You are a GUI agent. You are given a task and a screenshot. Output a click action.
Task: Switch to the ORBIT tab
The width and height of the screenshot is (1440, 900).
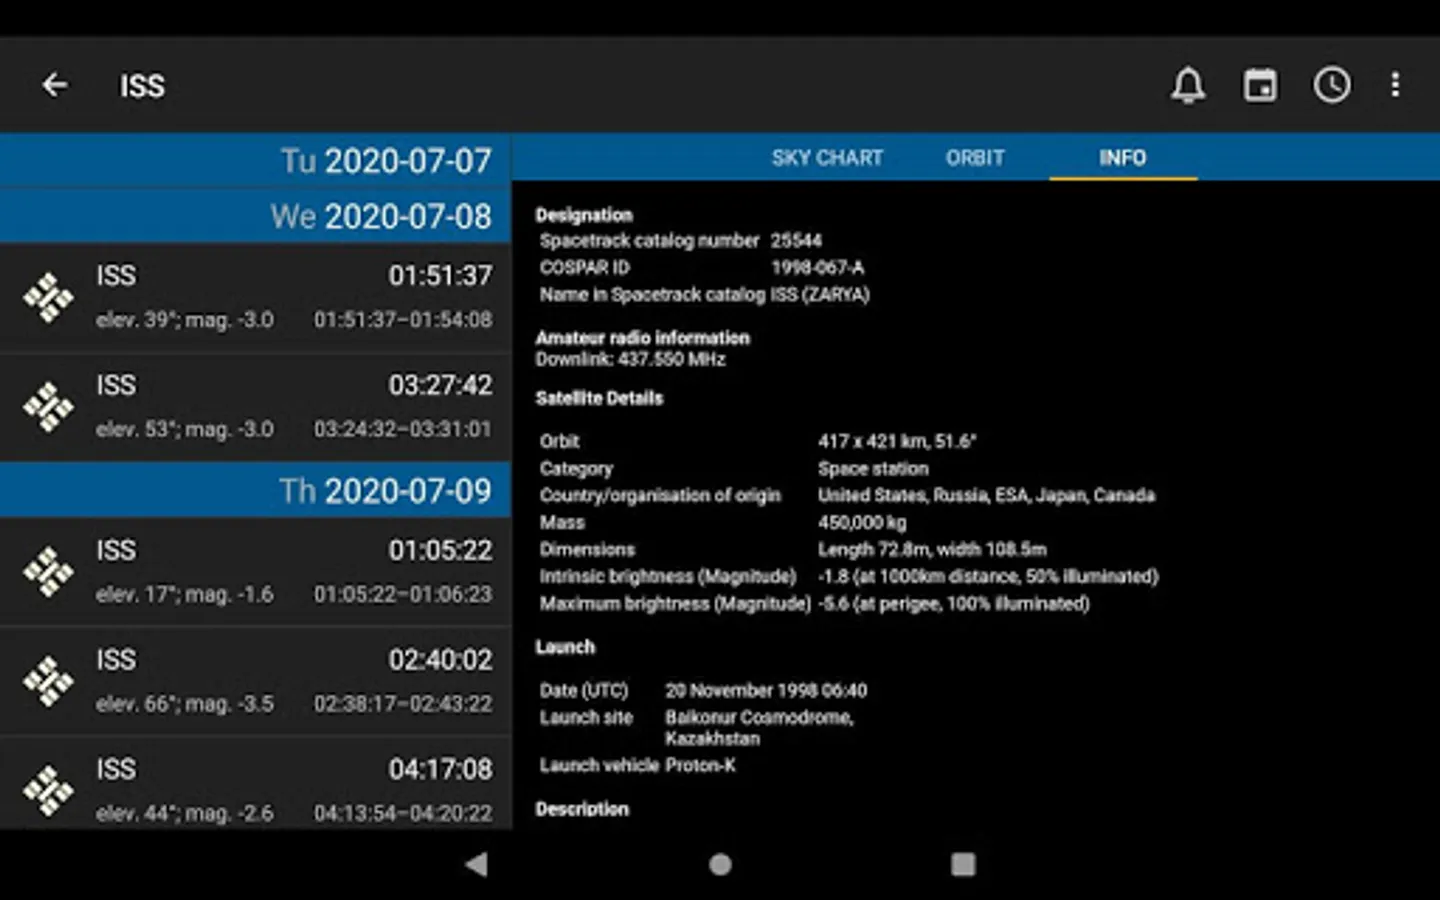[975, 158]
